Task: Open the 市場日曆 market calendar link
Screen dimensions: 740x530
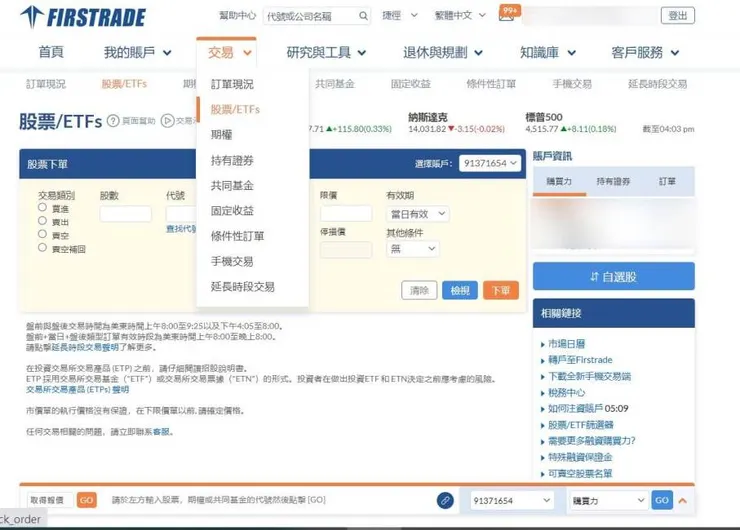Action: click(566, 344)
